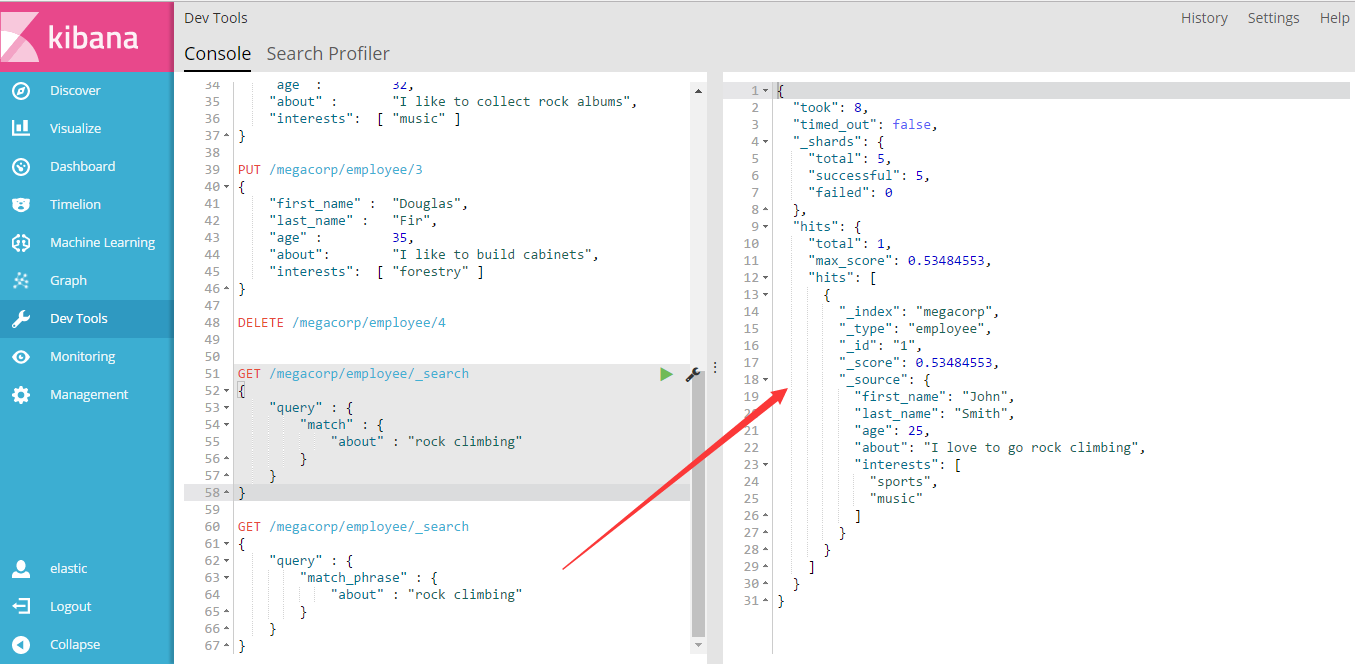The width and height of the screenshot is (1355, 664).
Task: Collapse root fold at response line 1
Action: pyautogui.click(x=765, y=91)
